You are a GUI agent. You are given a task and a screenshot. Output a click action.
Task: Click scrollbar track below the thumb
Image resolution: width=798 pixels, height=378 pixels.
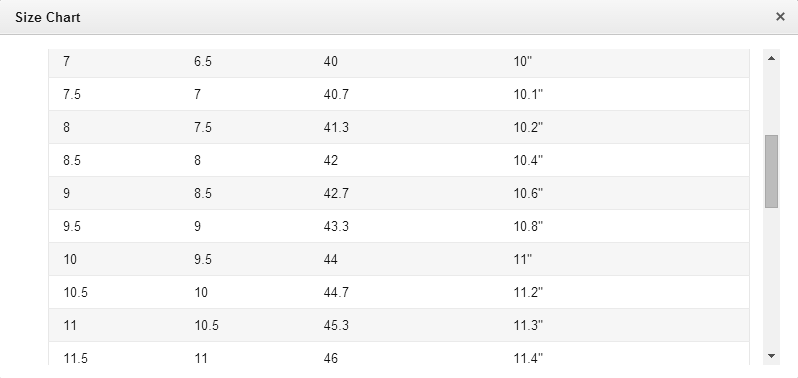coord(771,277)
